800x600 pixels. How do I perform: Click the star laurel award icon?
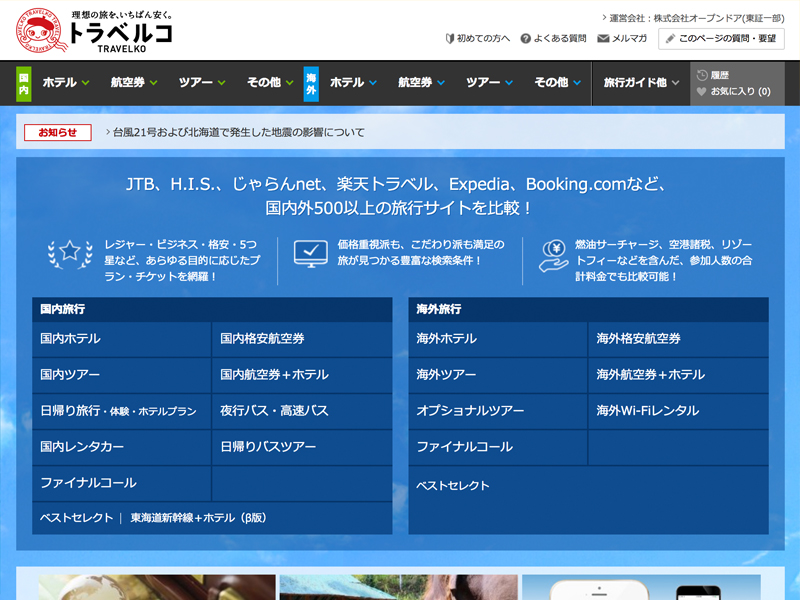click(70, 254)
